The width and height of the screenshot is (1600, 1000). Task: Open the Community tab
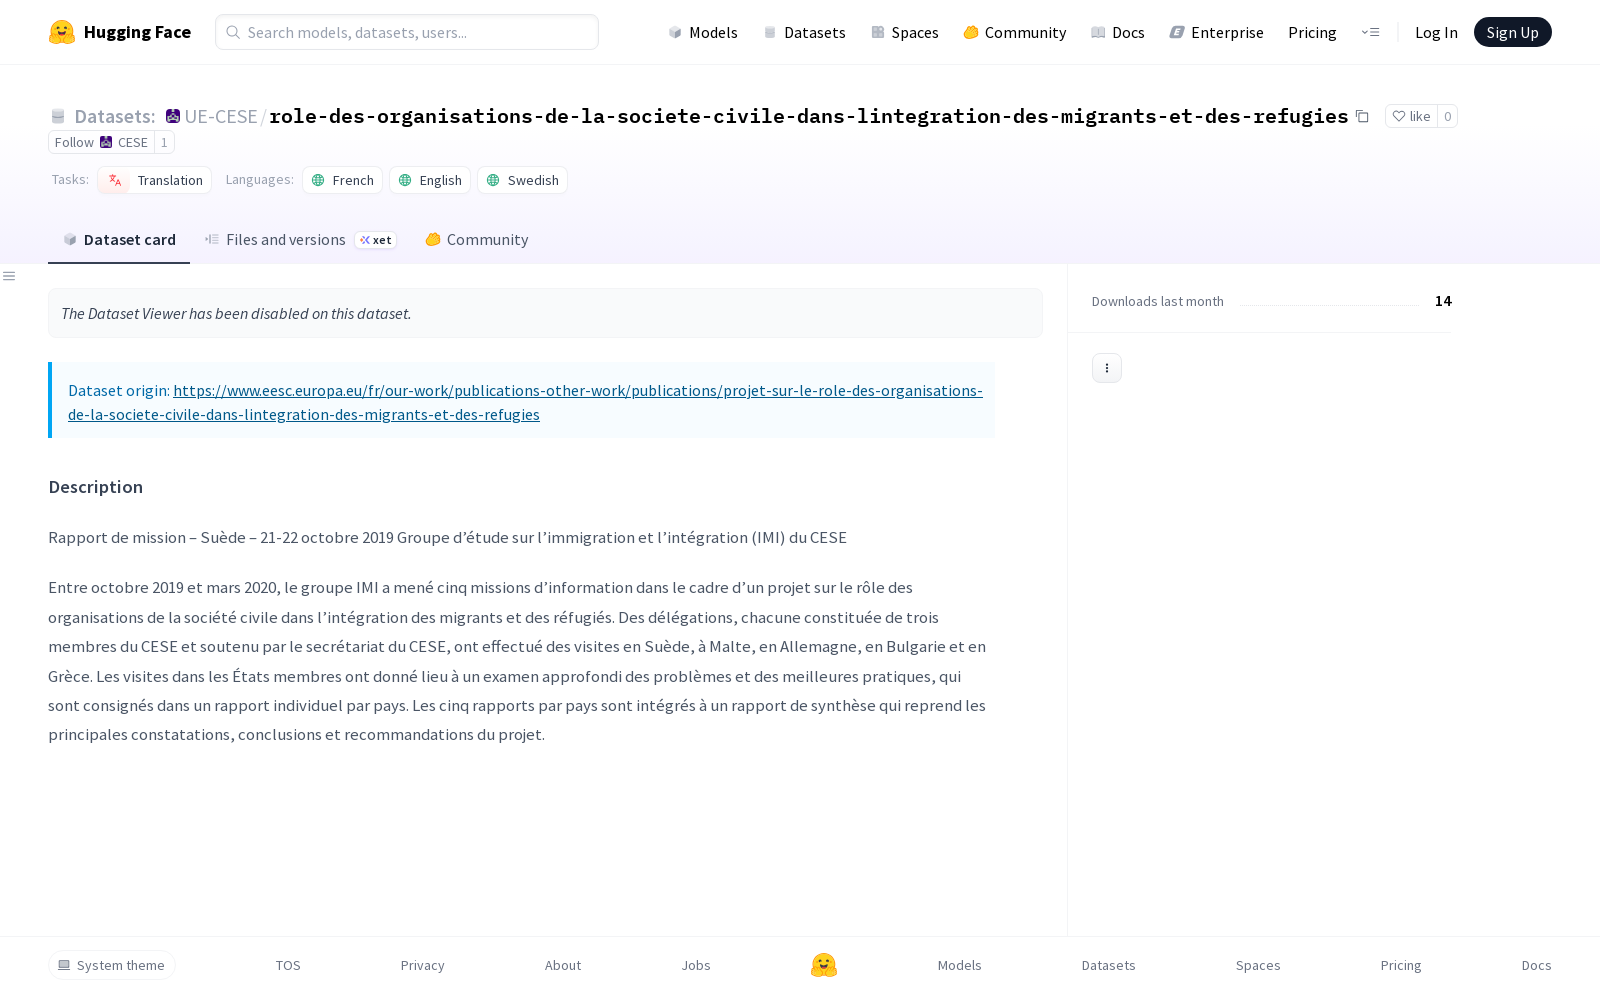point(477,240)
